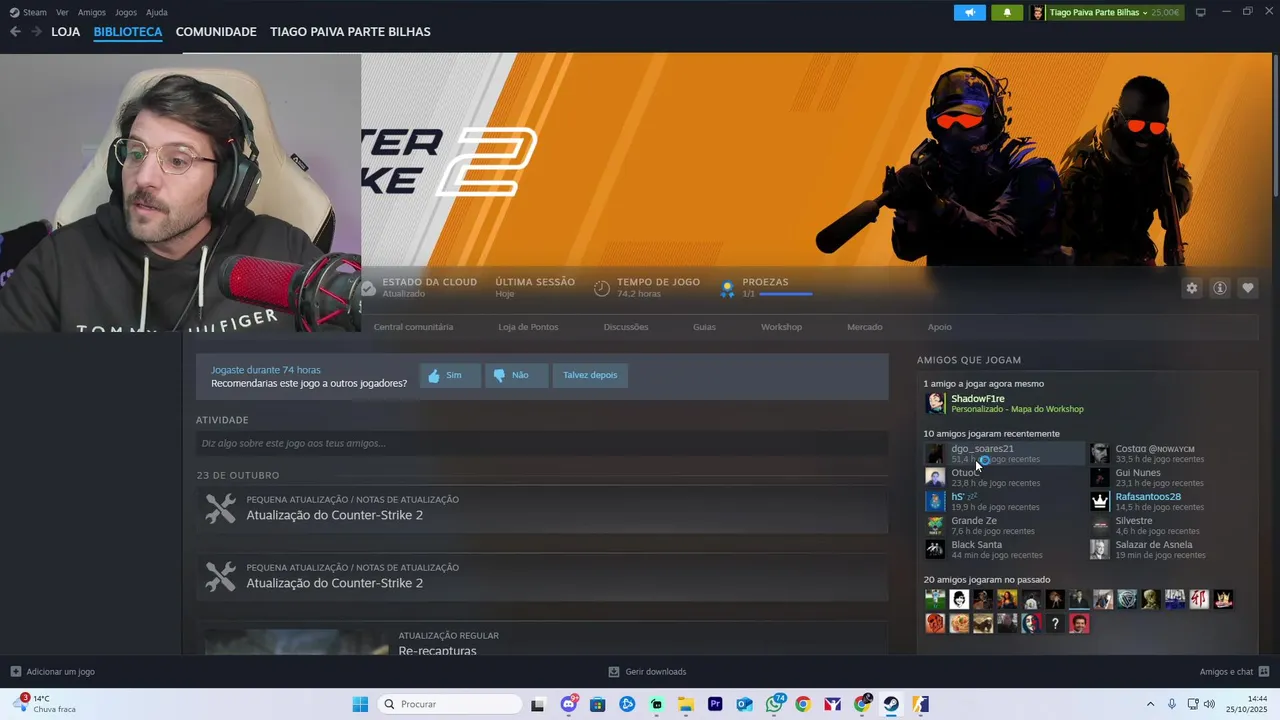Click the Amigos e chat icon
The height and width of the screenshot is (720, 1280).
pyautogui.click(x=1264, y=671)
